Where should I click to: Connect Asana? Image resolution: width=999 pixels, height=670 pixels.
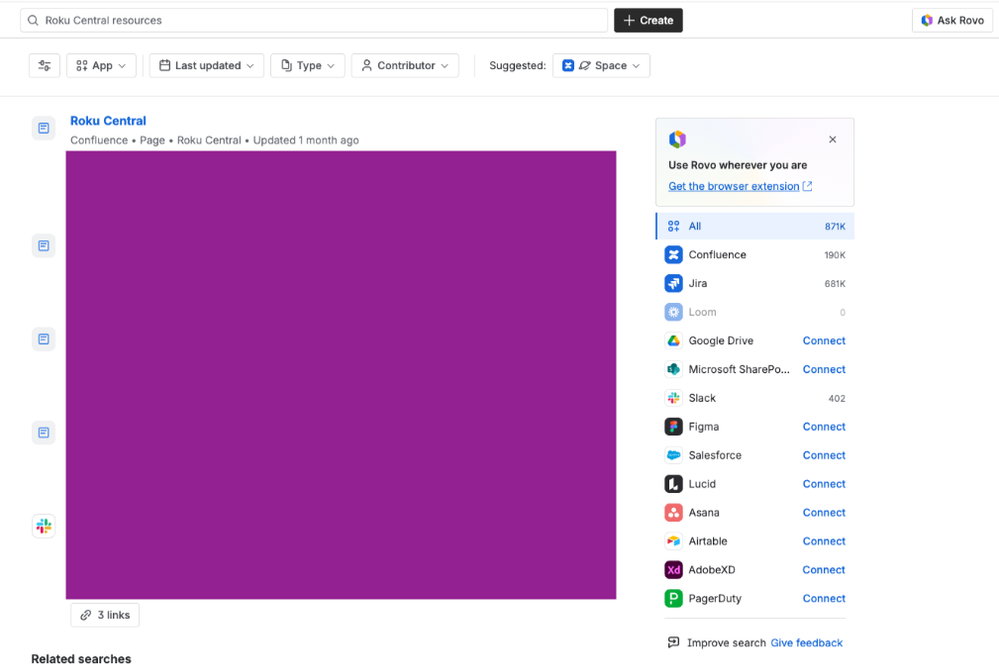pos(824,513)
